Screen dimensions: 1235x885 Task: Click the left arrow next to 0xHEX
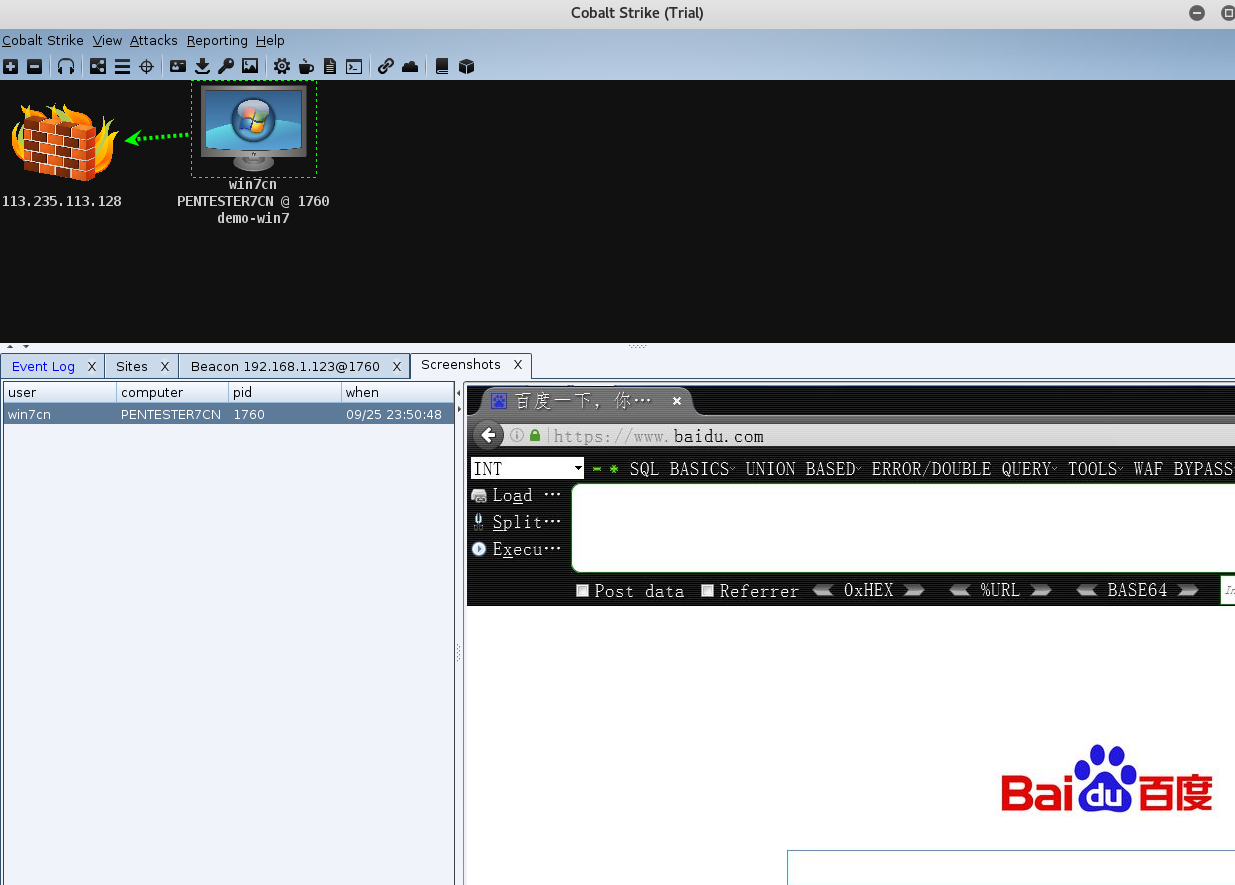point(823,590)
